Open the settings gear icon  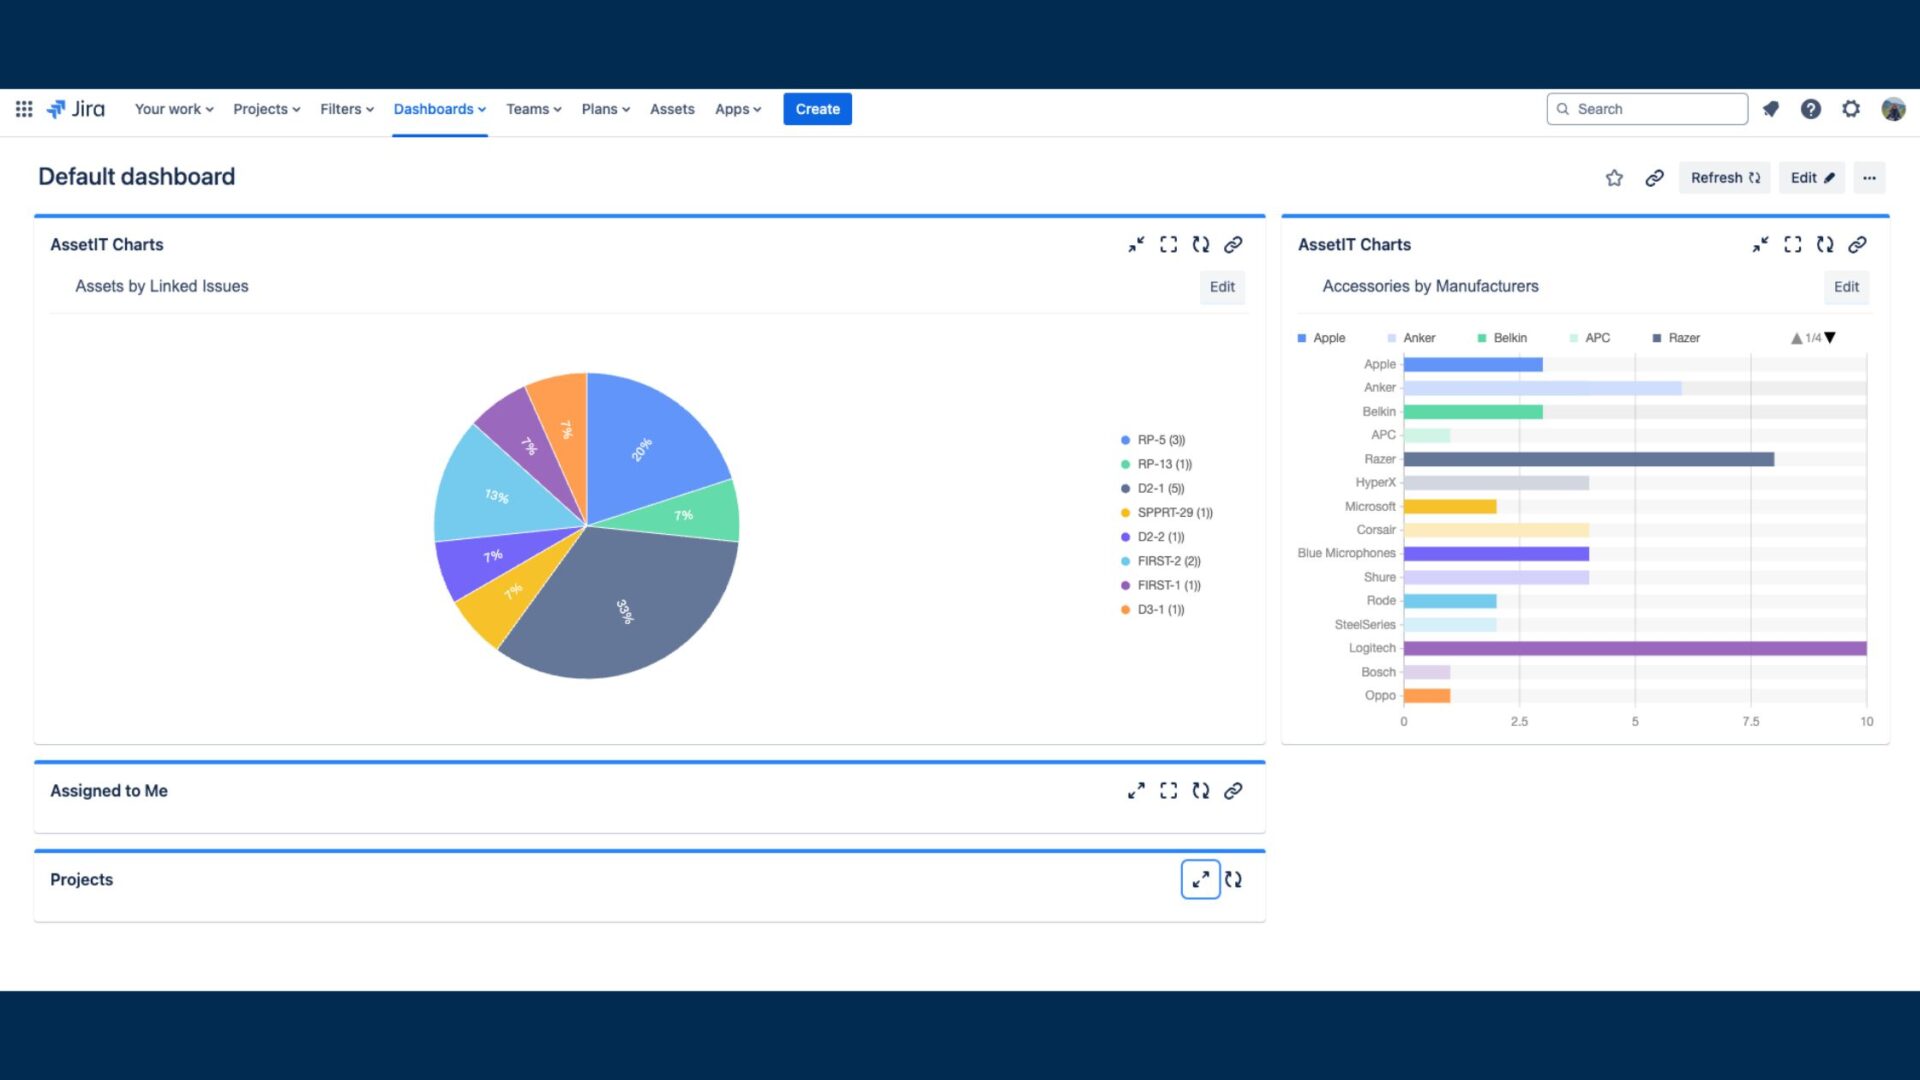(1851, 109)
